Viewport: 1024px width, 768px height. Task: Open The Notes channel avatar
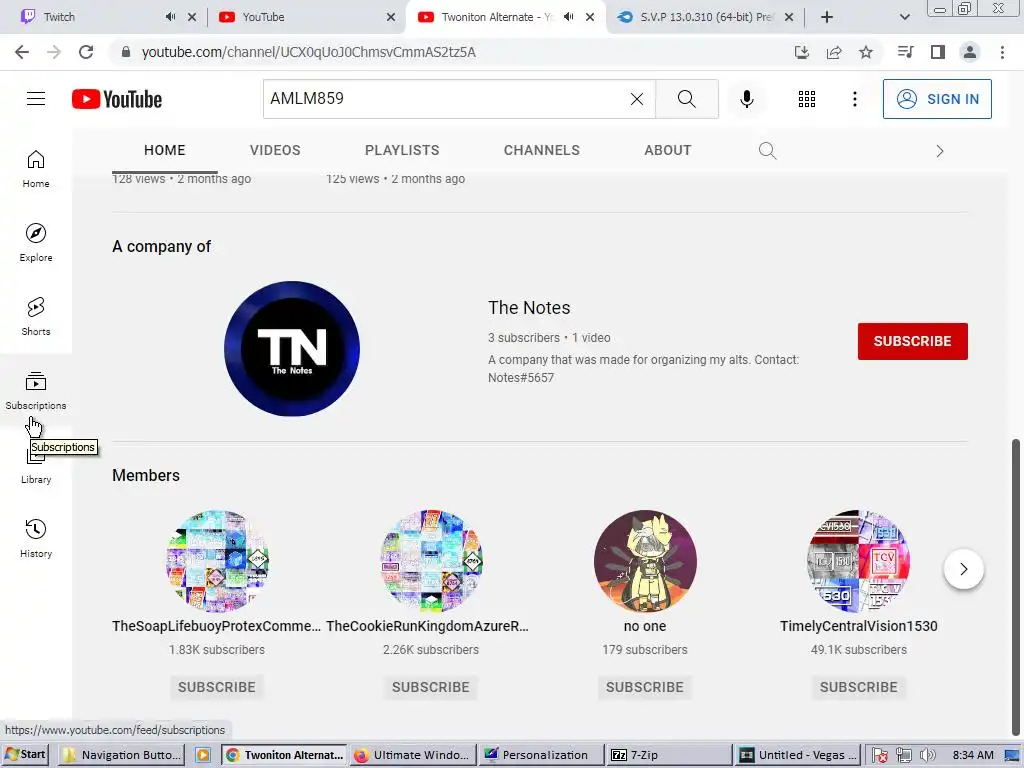(x=292, y=349)
